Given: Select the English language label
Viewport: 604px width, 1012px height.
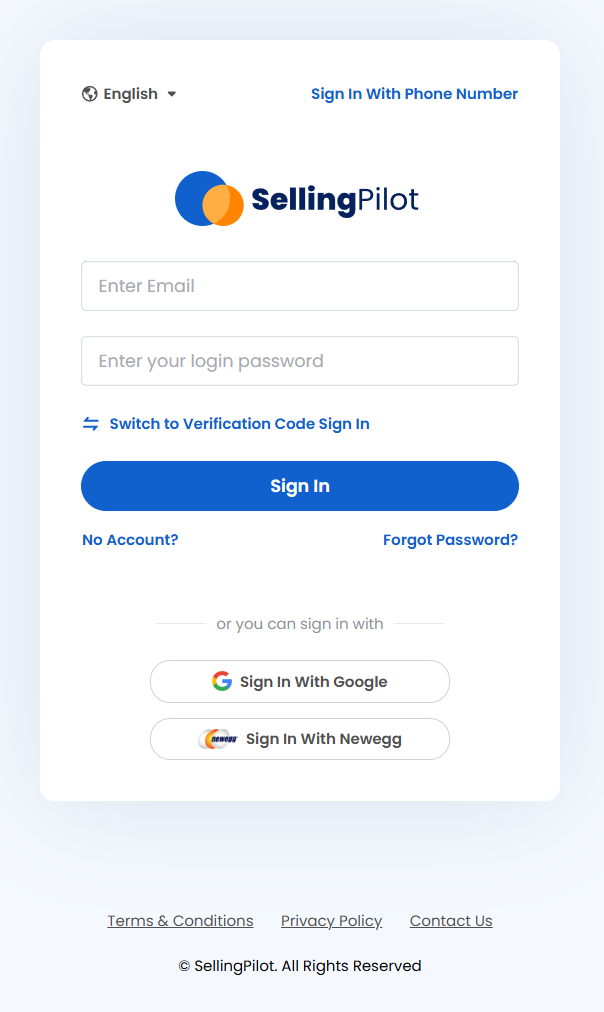Looking at the screenshot, I should coord(130,94).
